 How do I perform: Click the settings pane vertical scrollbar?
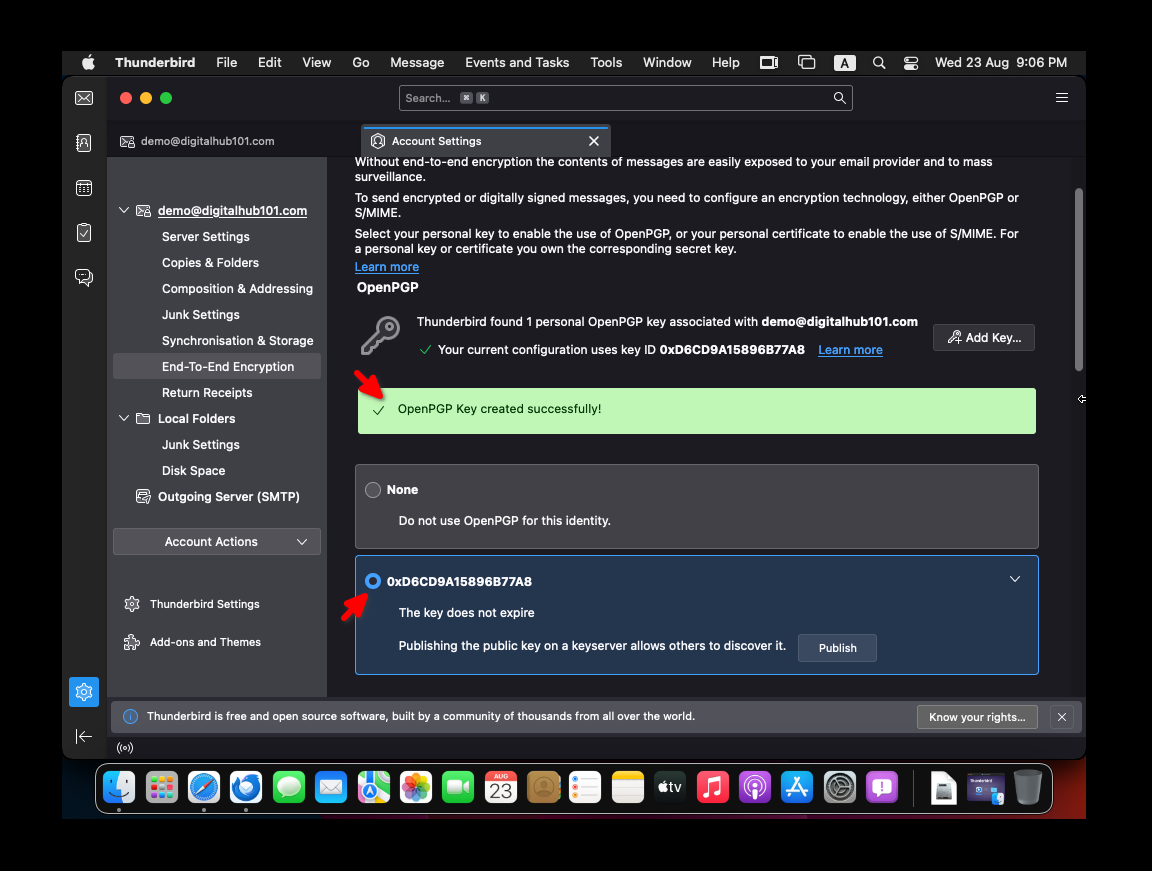click(1079, 280)
